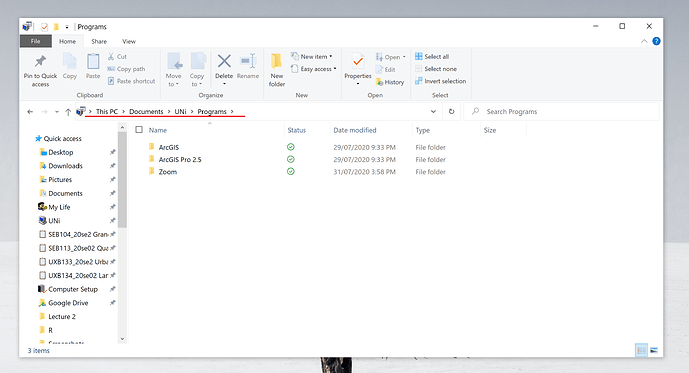Sort by Type column header
This screenshot has height=373, width=689.
tap(423, 130)
